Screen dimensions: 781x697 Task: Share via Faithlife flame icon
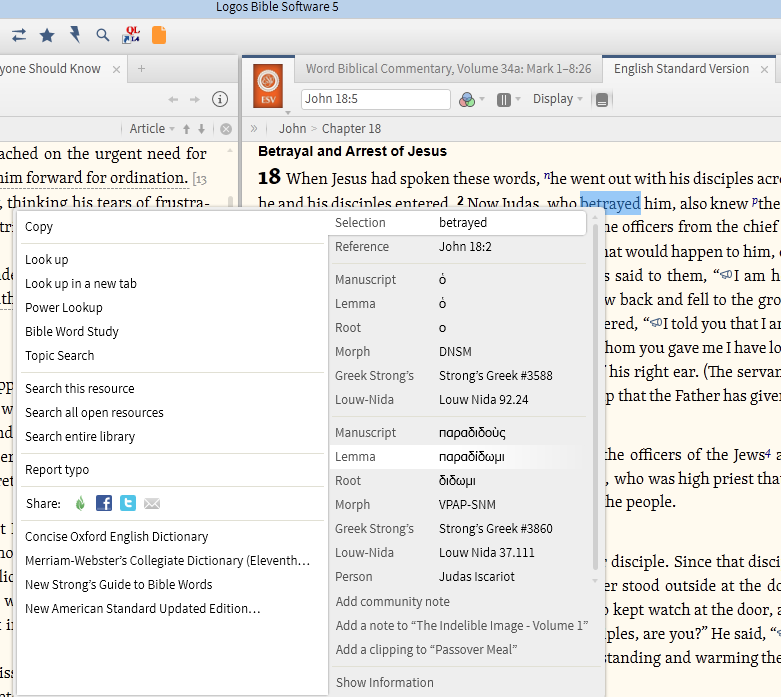[80, 503]
